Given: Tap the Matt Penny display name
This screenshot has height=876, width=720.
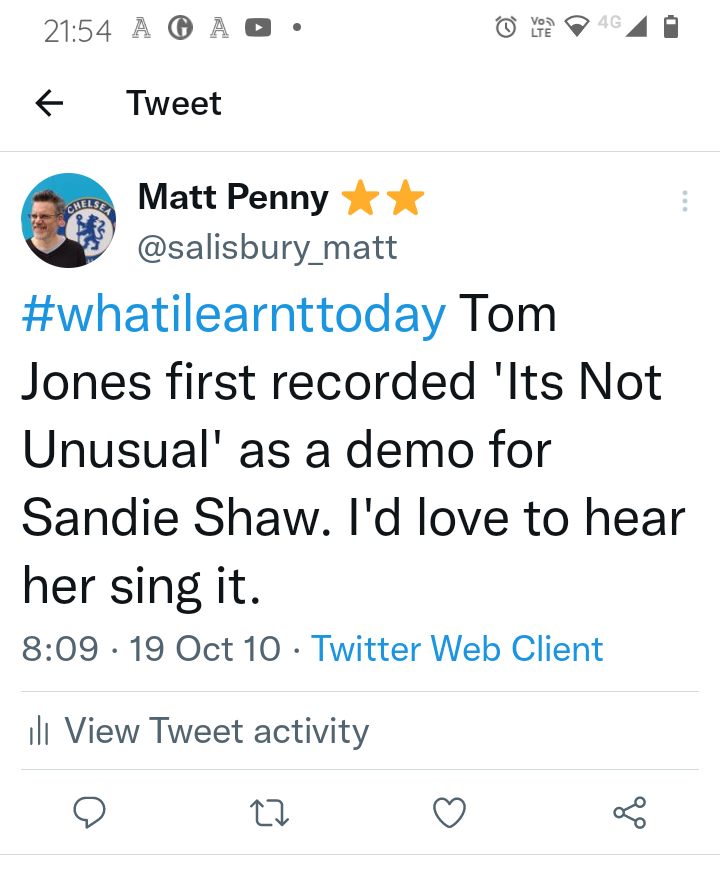Looking at the screenshot, I should (233, 198).
